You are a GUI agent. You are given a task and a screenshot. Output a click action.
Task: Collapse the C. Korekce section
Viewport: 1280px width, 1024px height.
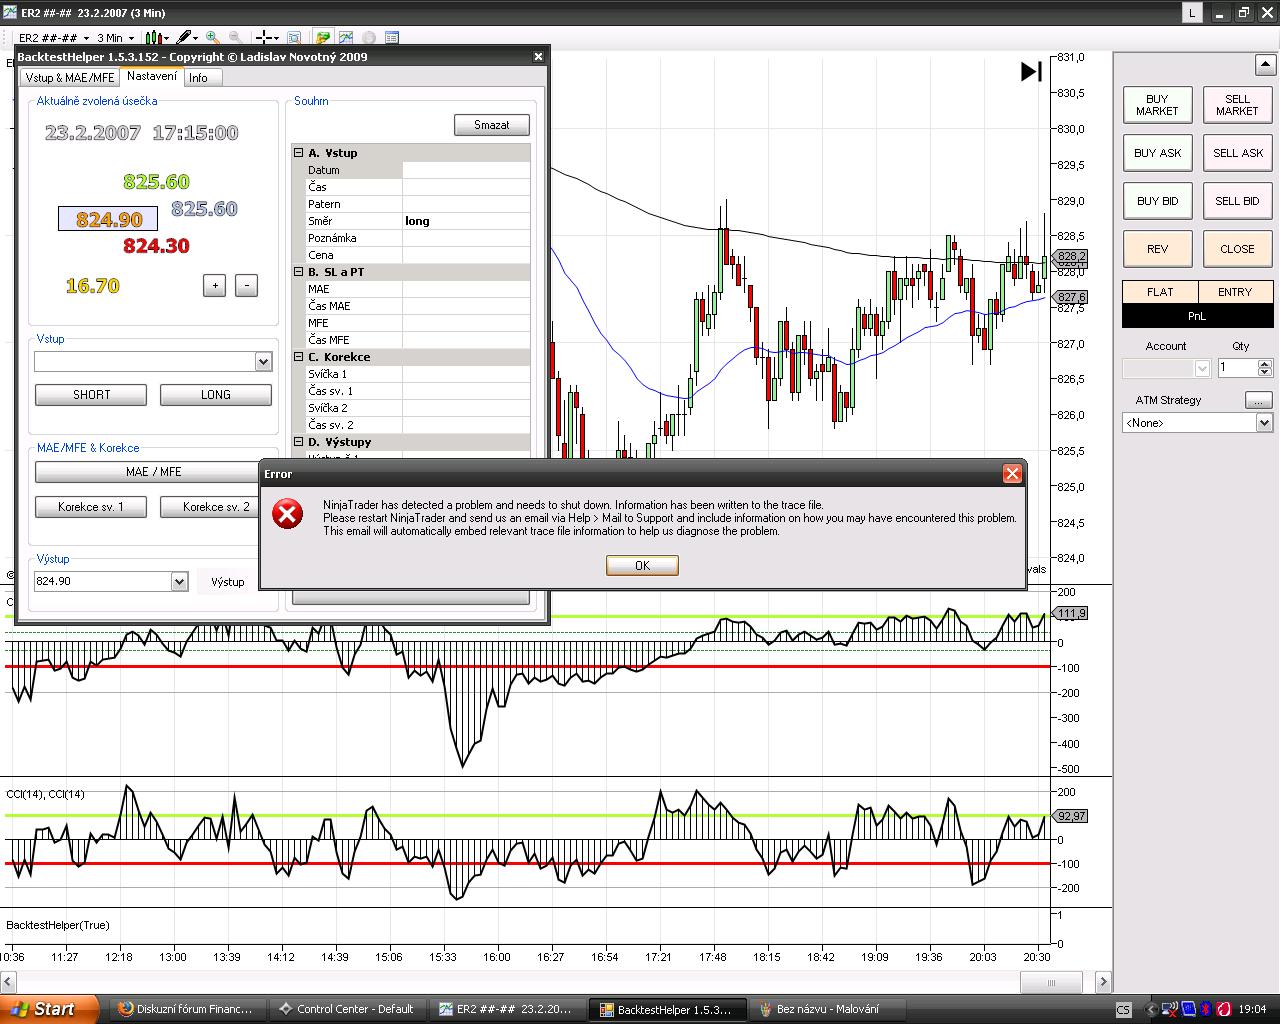pyautogui.click(x=298, y=357)
